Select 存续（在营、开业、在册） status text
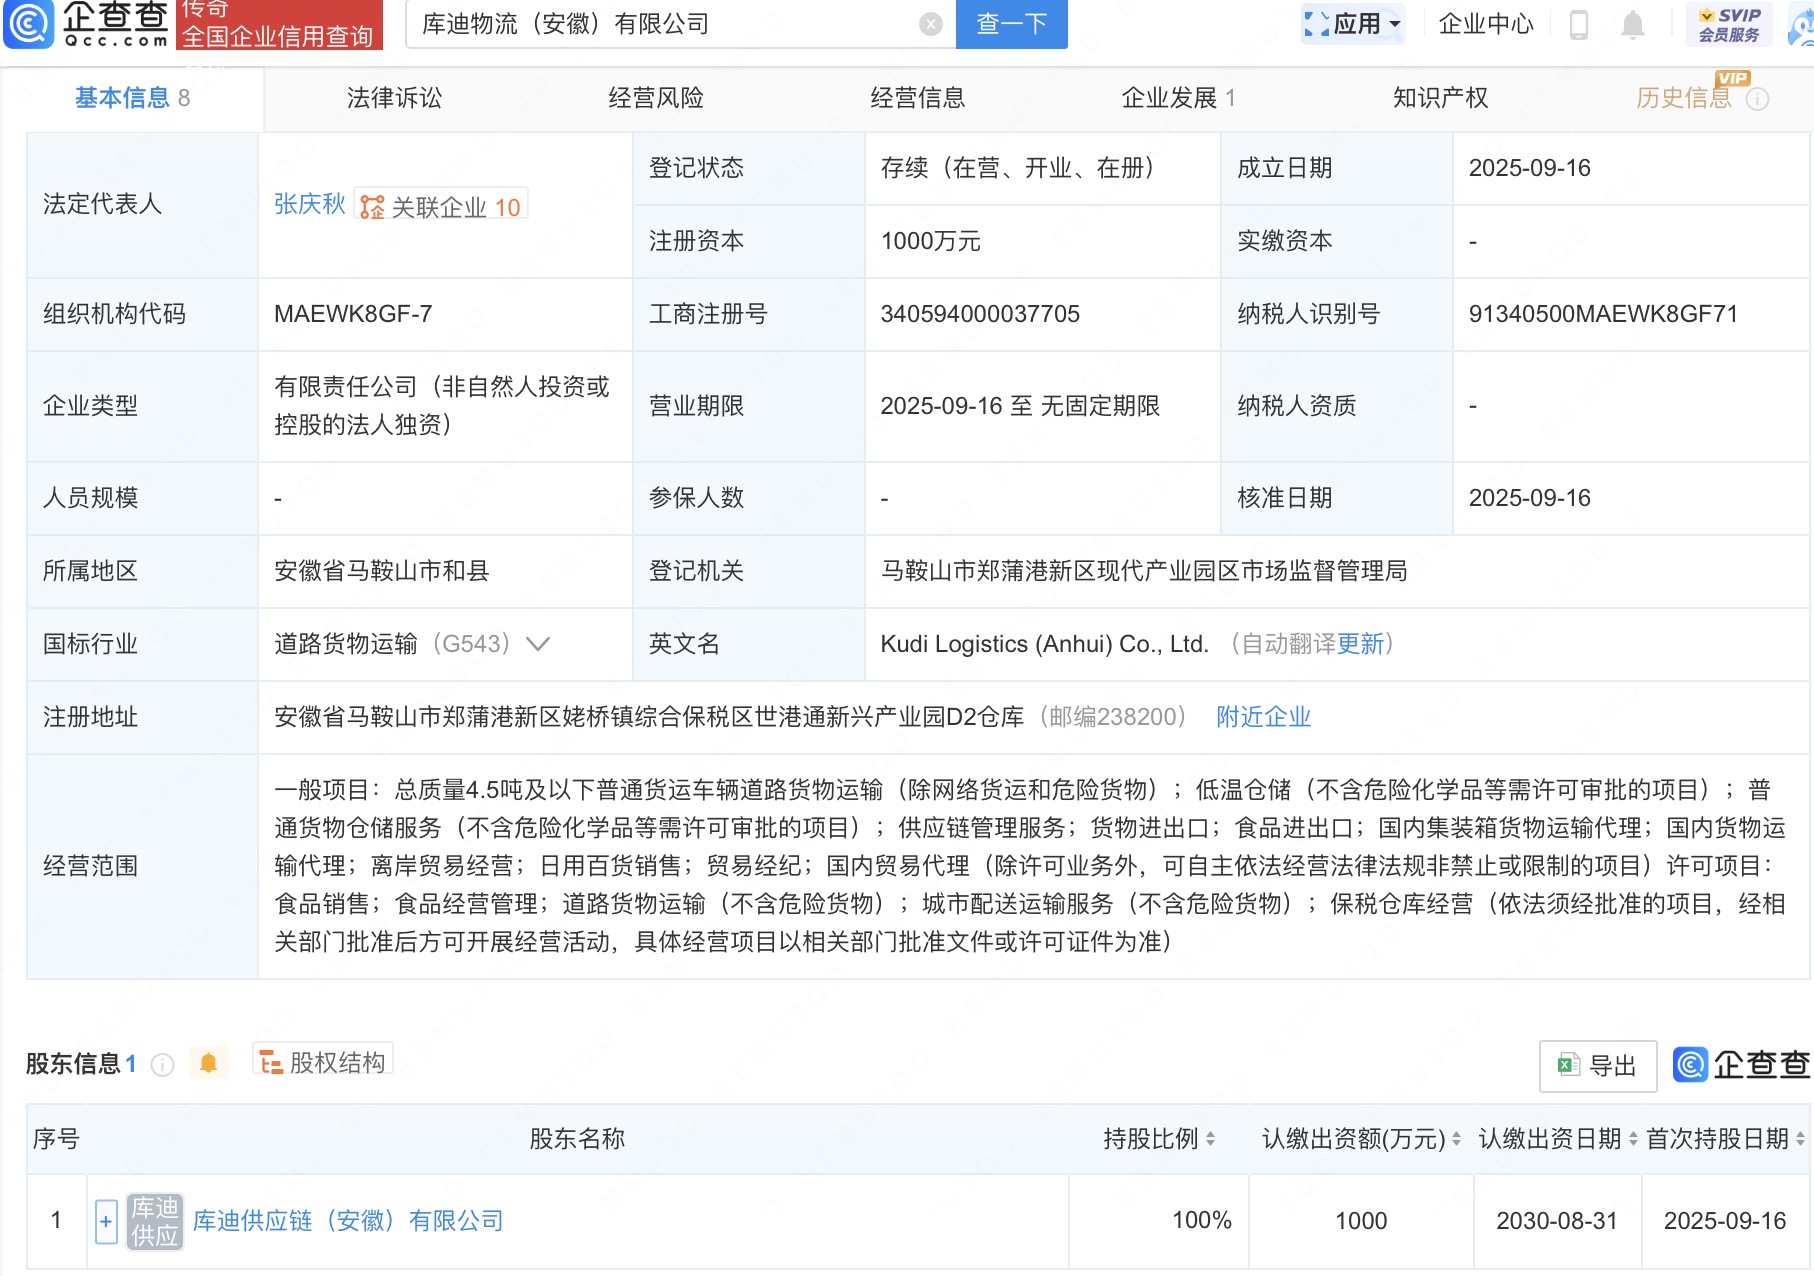 [1022, 168]
